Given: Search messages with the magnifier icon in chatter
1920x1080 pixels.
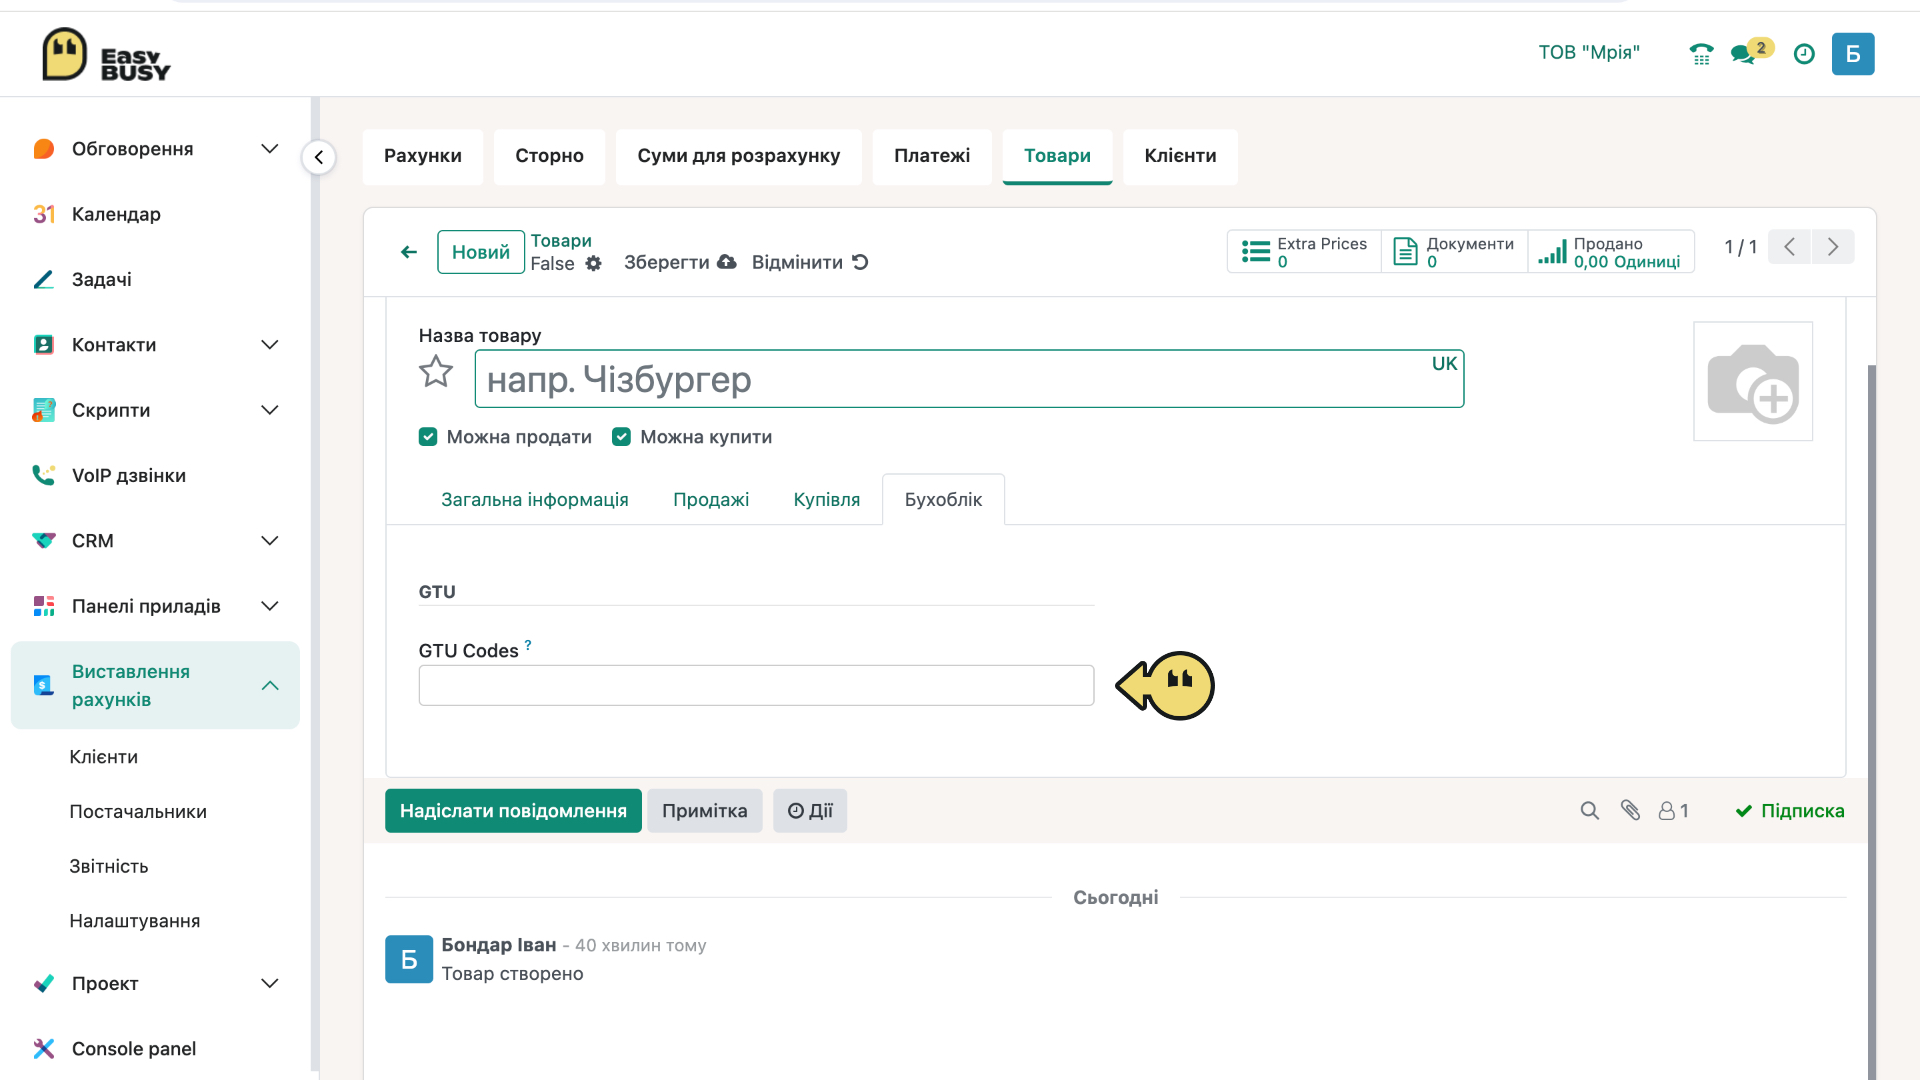Looking at the screenshot, I should (x=1589, y=811).
